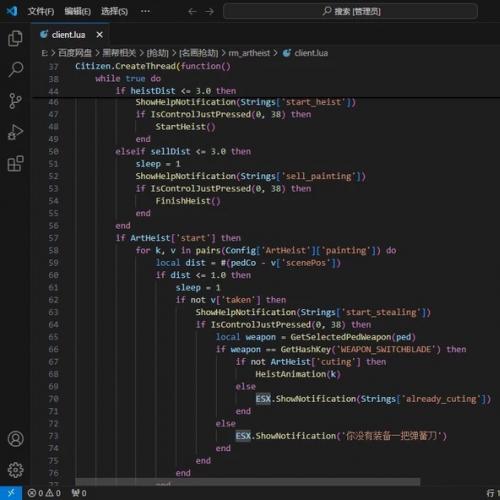Click the rm_artheist breadcrumb folder
500x500 pixels.
[x=249, y=53]
